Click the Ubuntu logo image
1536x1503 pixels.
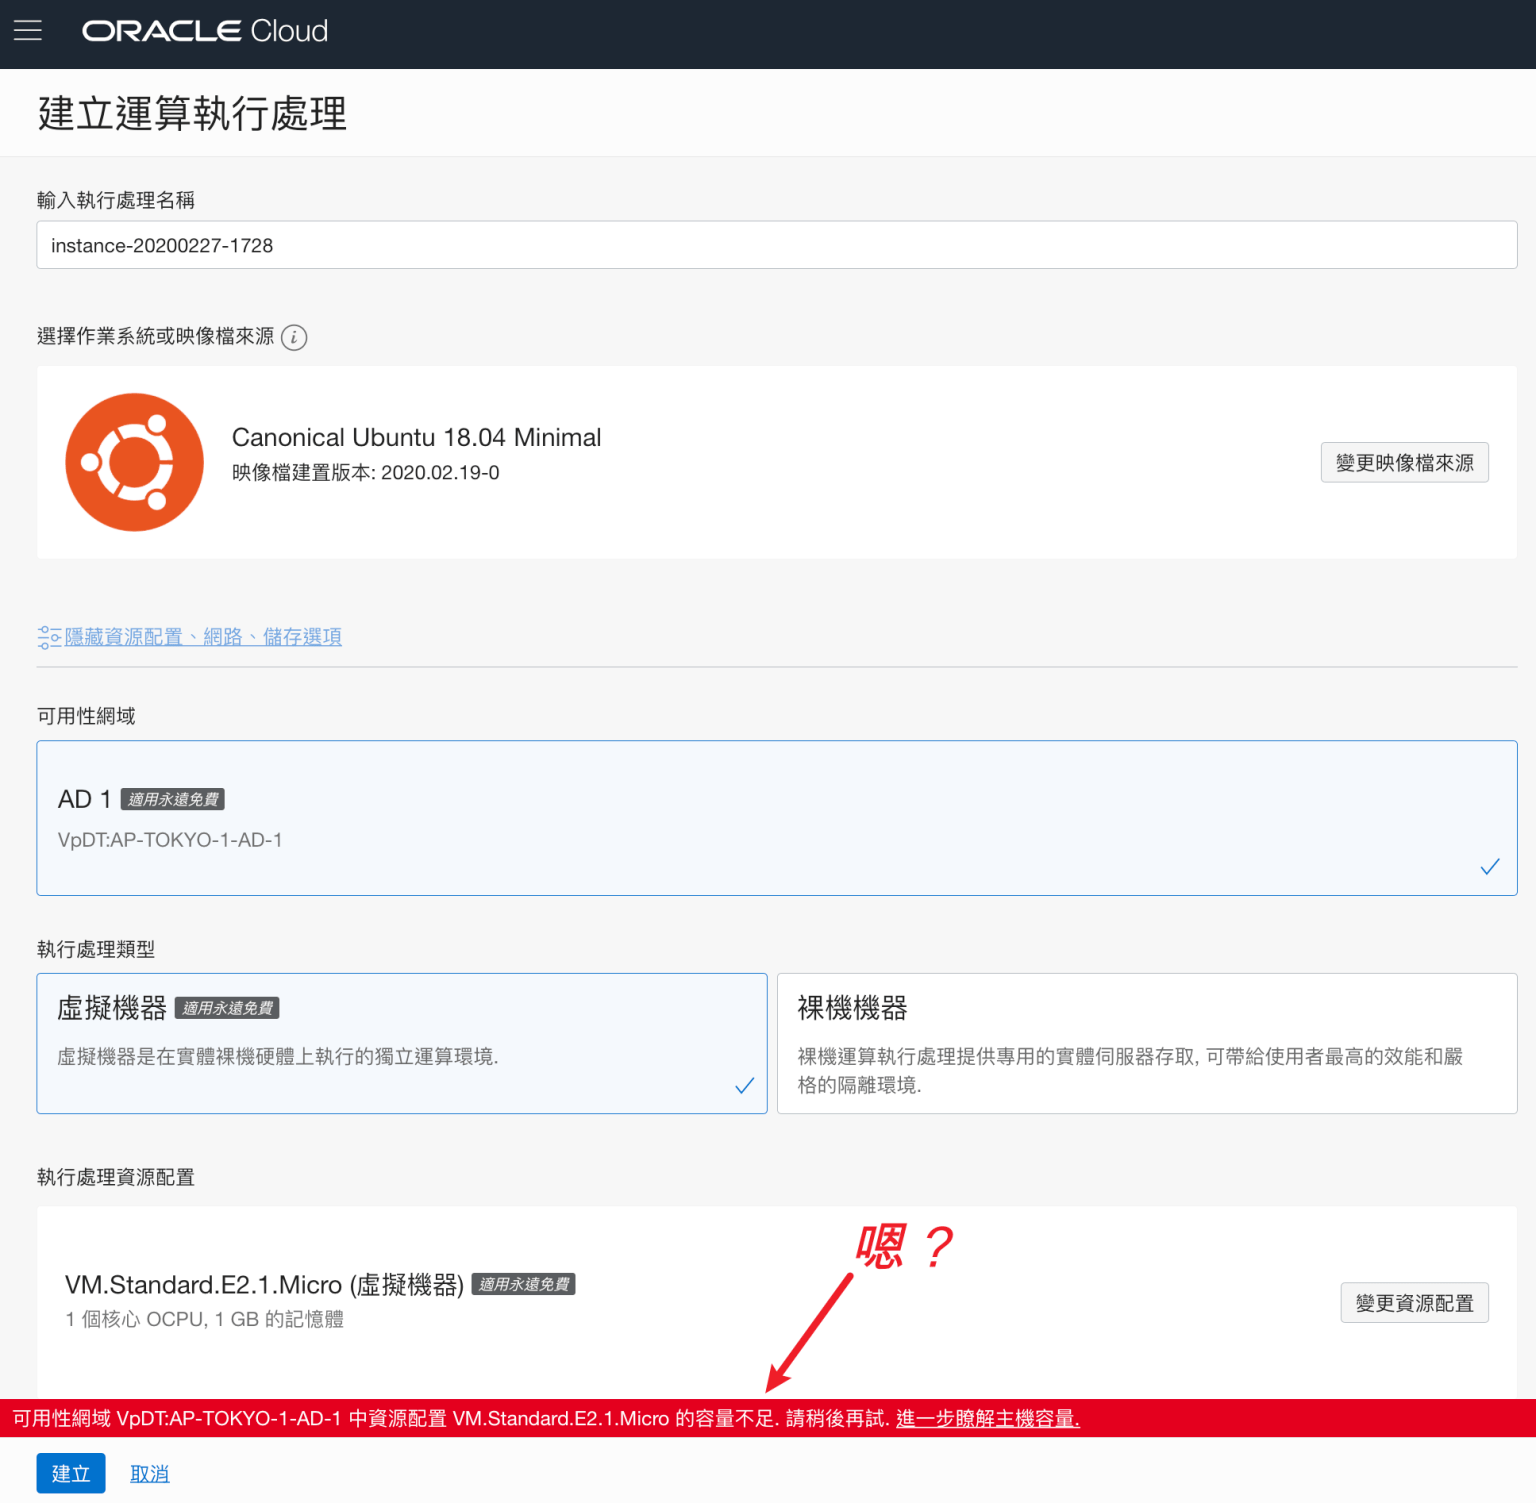pyautogui.click(x=134, y=462)
